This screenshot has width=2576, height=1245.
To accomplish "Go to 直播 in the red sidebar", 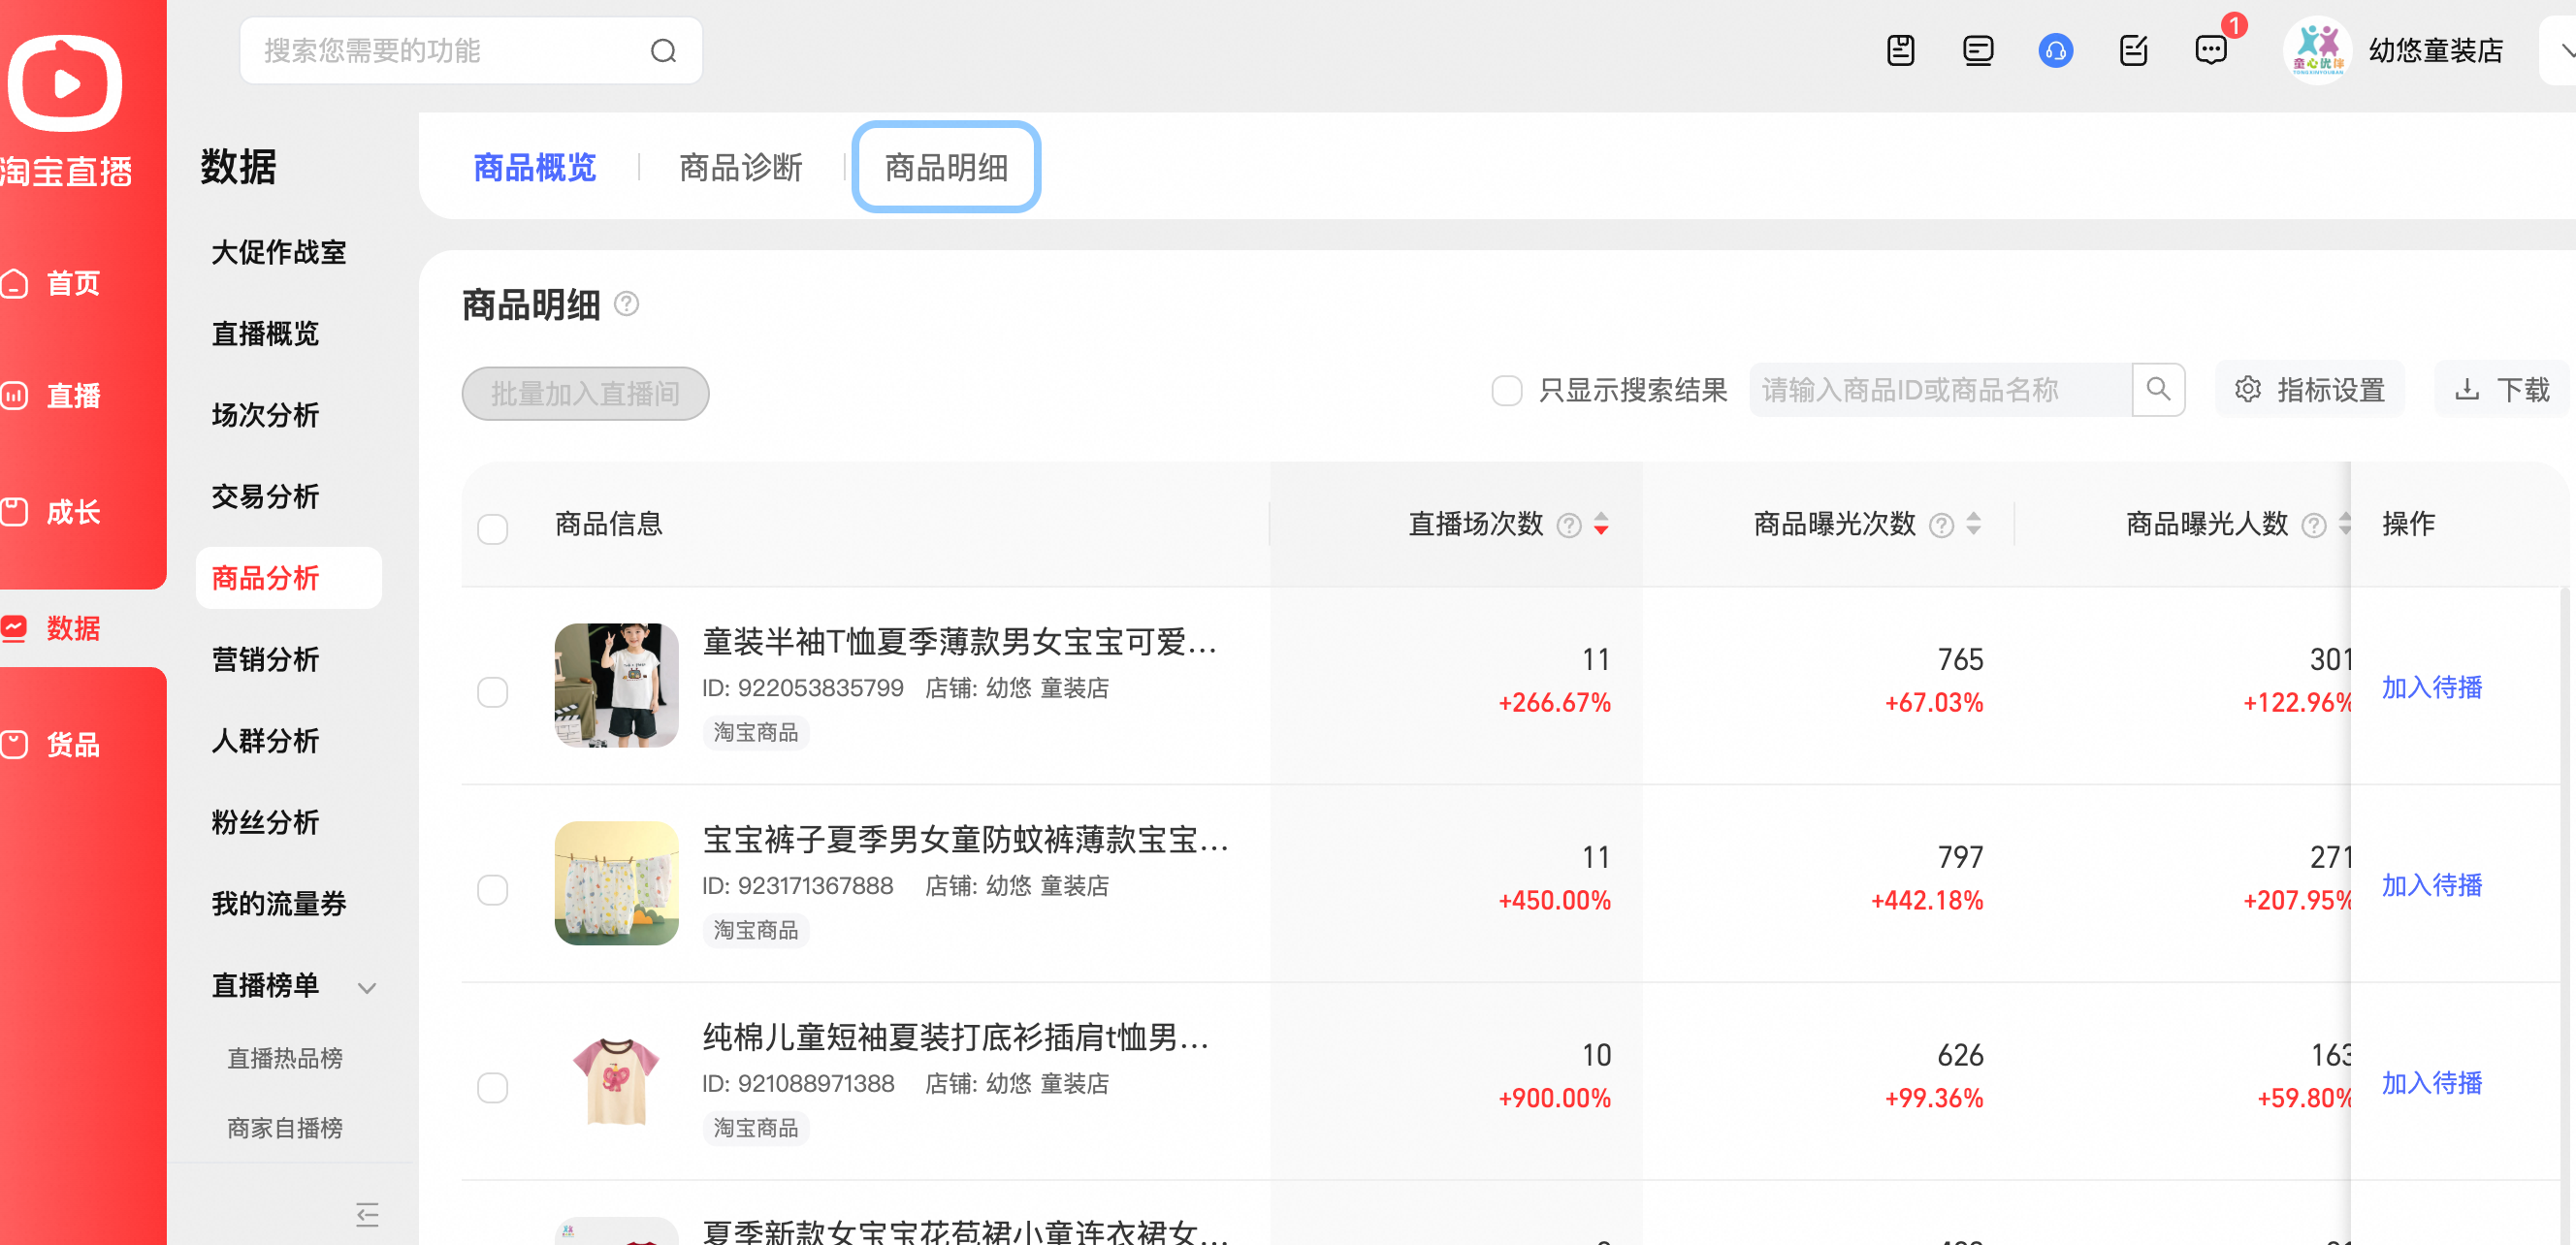I will click(52, 396).
